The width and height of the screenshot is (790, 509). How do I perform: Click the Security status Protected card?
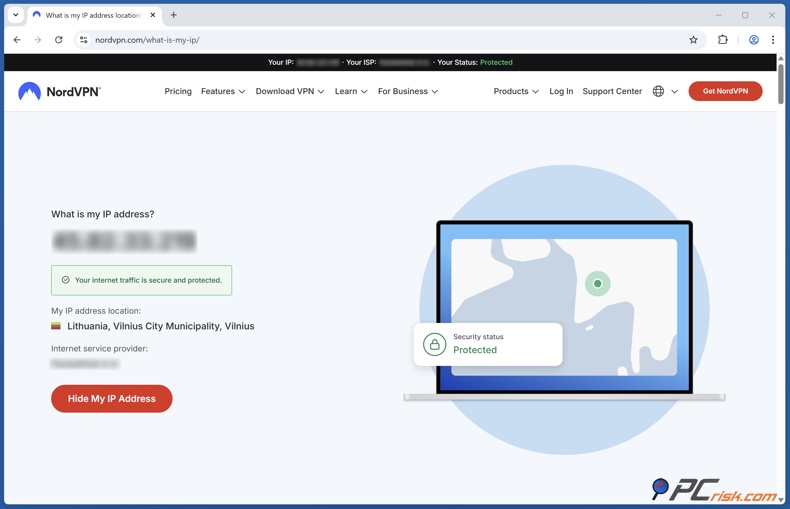pyautogui.click(x=488, y=344)
